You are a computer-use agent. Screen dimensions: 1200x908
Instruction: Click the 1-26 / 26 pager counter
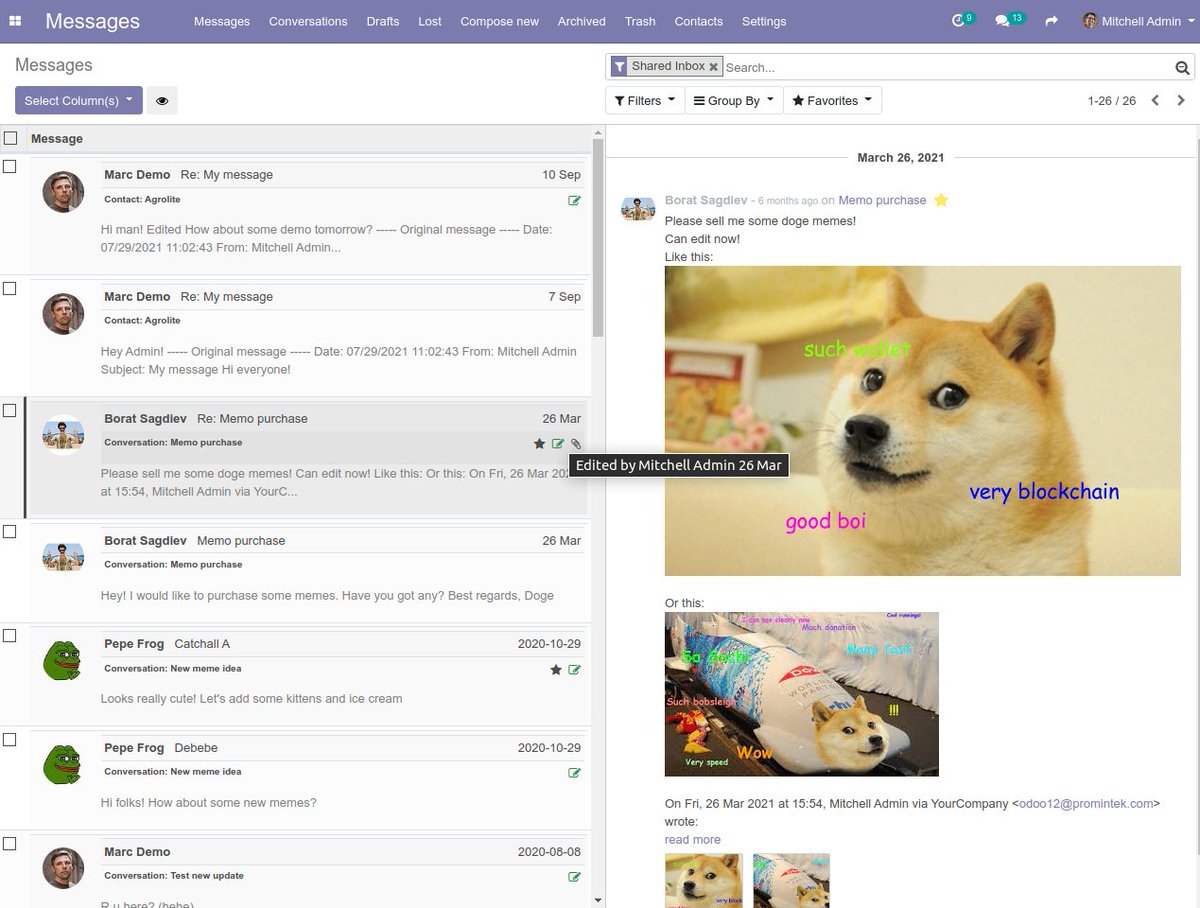click(1111, 100)
